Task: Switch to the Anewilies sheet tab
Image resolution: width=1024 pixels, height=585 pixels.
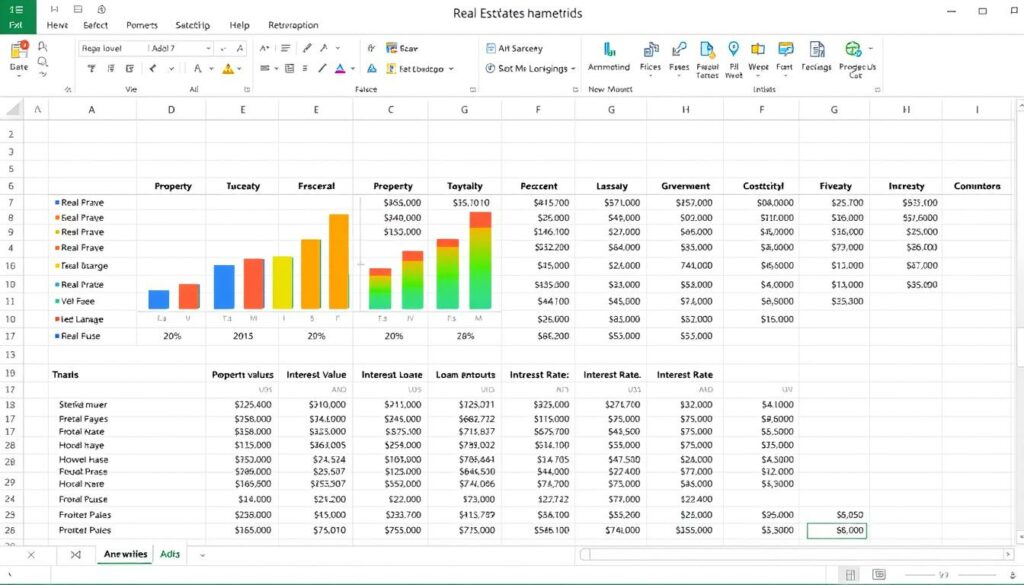Action: [126, 554]
